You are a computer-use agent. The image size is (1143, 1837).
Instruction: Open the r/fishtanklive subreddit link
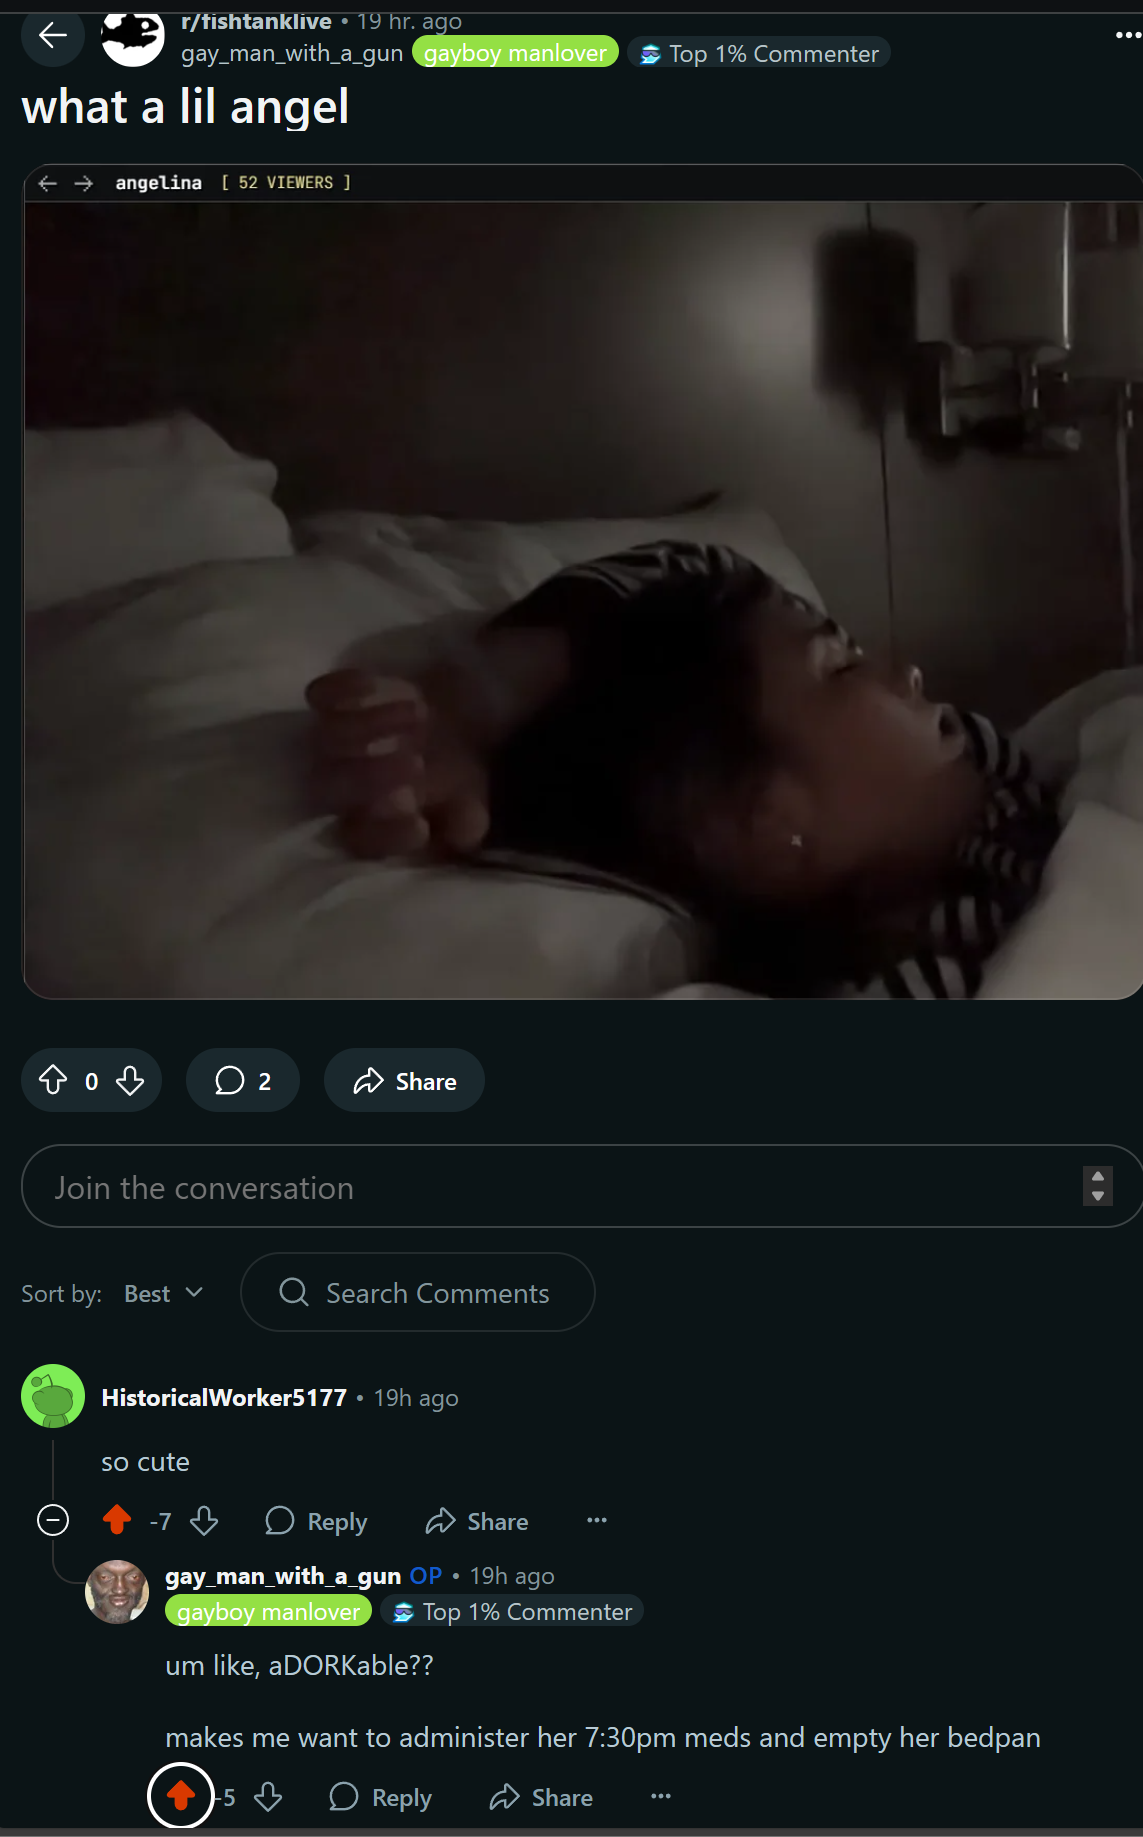click(x=256, y=22)
